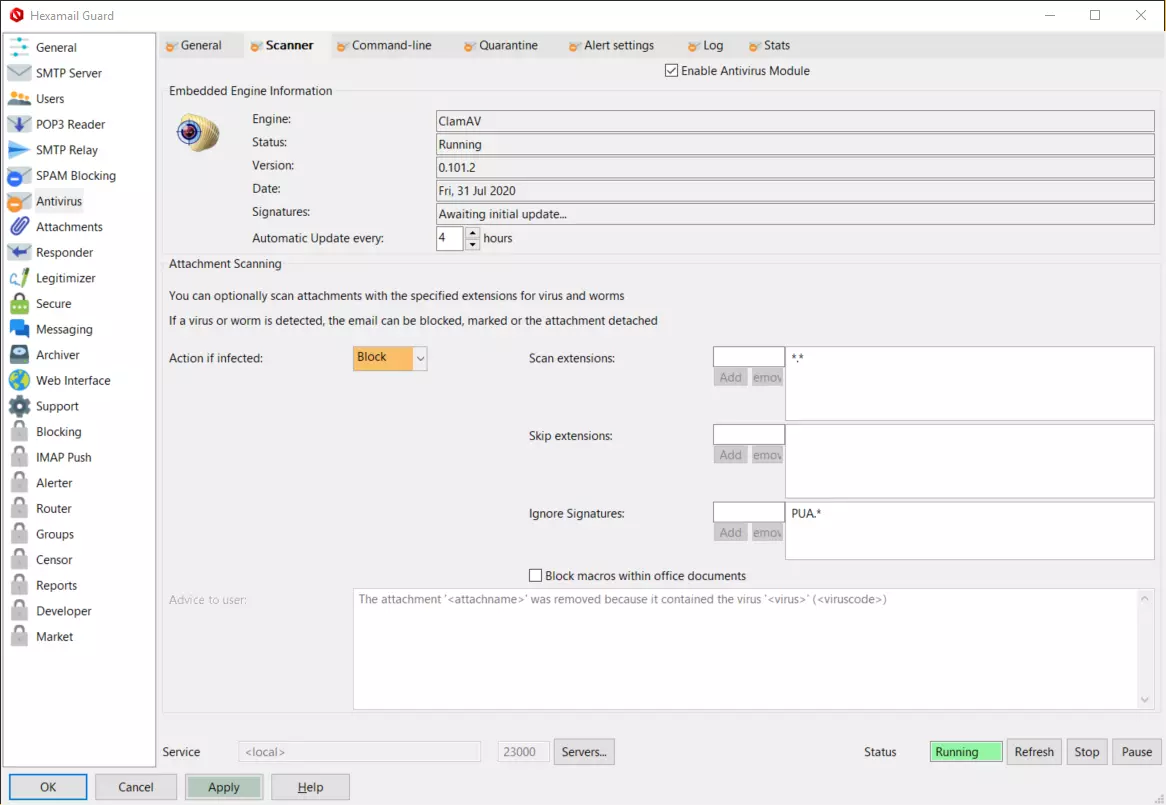The width and height of the screenshot is (1166, 805).
Task: Switch to the Quarantine tab
Action: click(x=508, y=45)
